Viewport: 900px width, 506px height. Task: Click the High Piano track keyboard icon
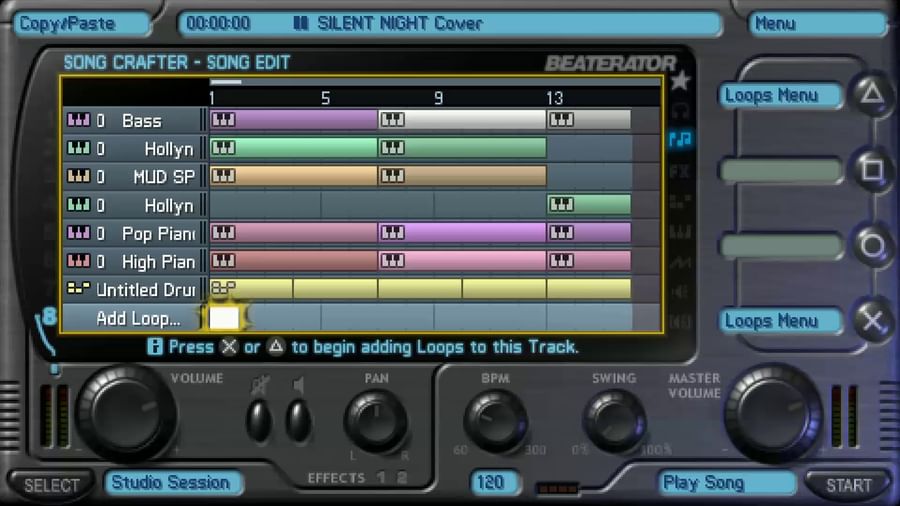coord(79,260)
